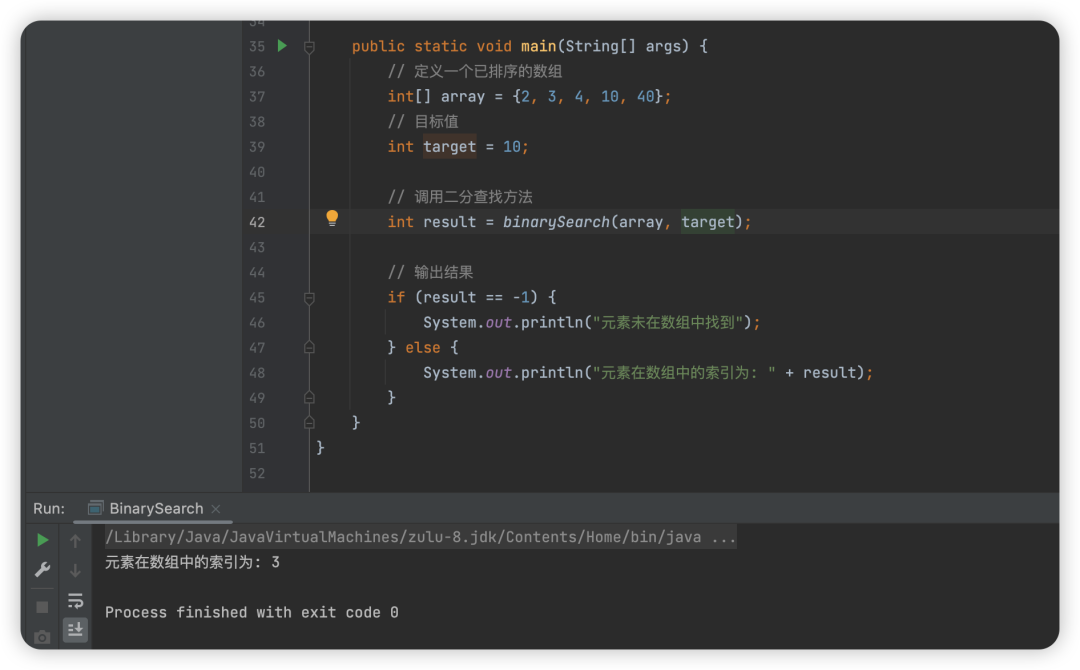The image size is (1080, 670).
Task: Click comment '// 目标值'
Action: tap(423, 121)
